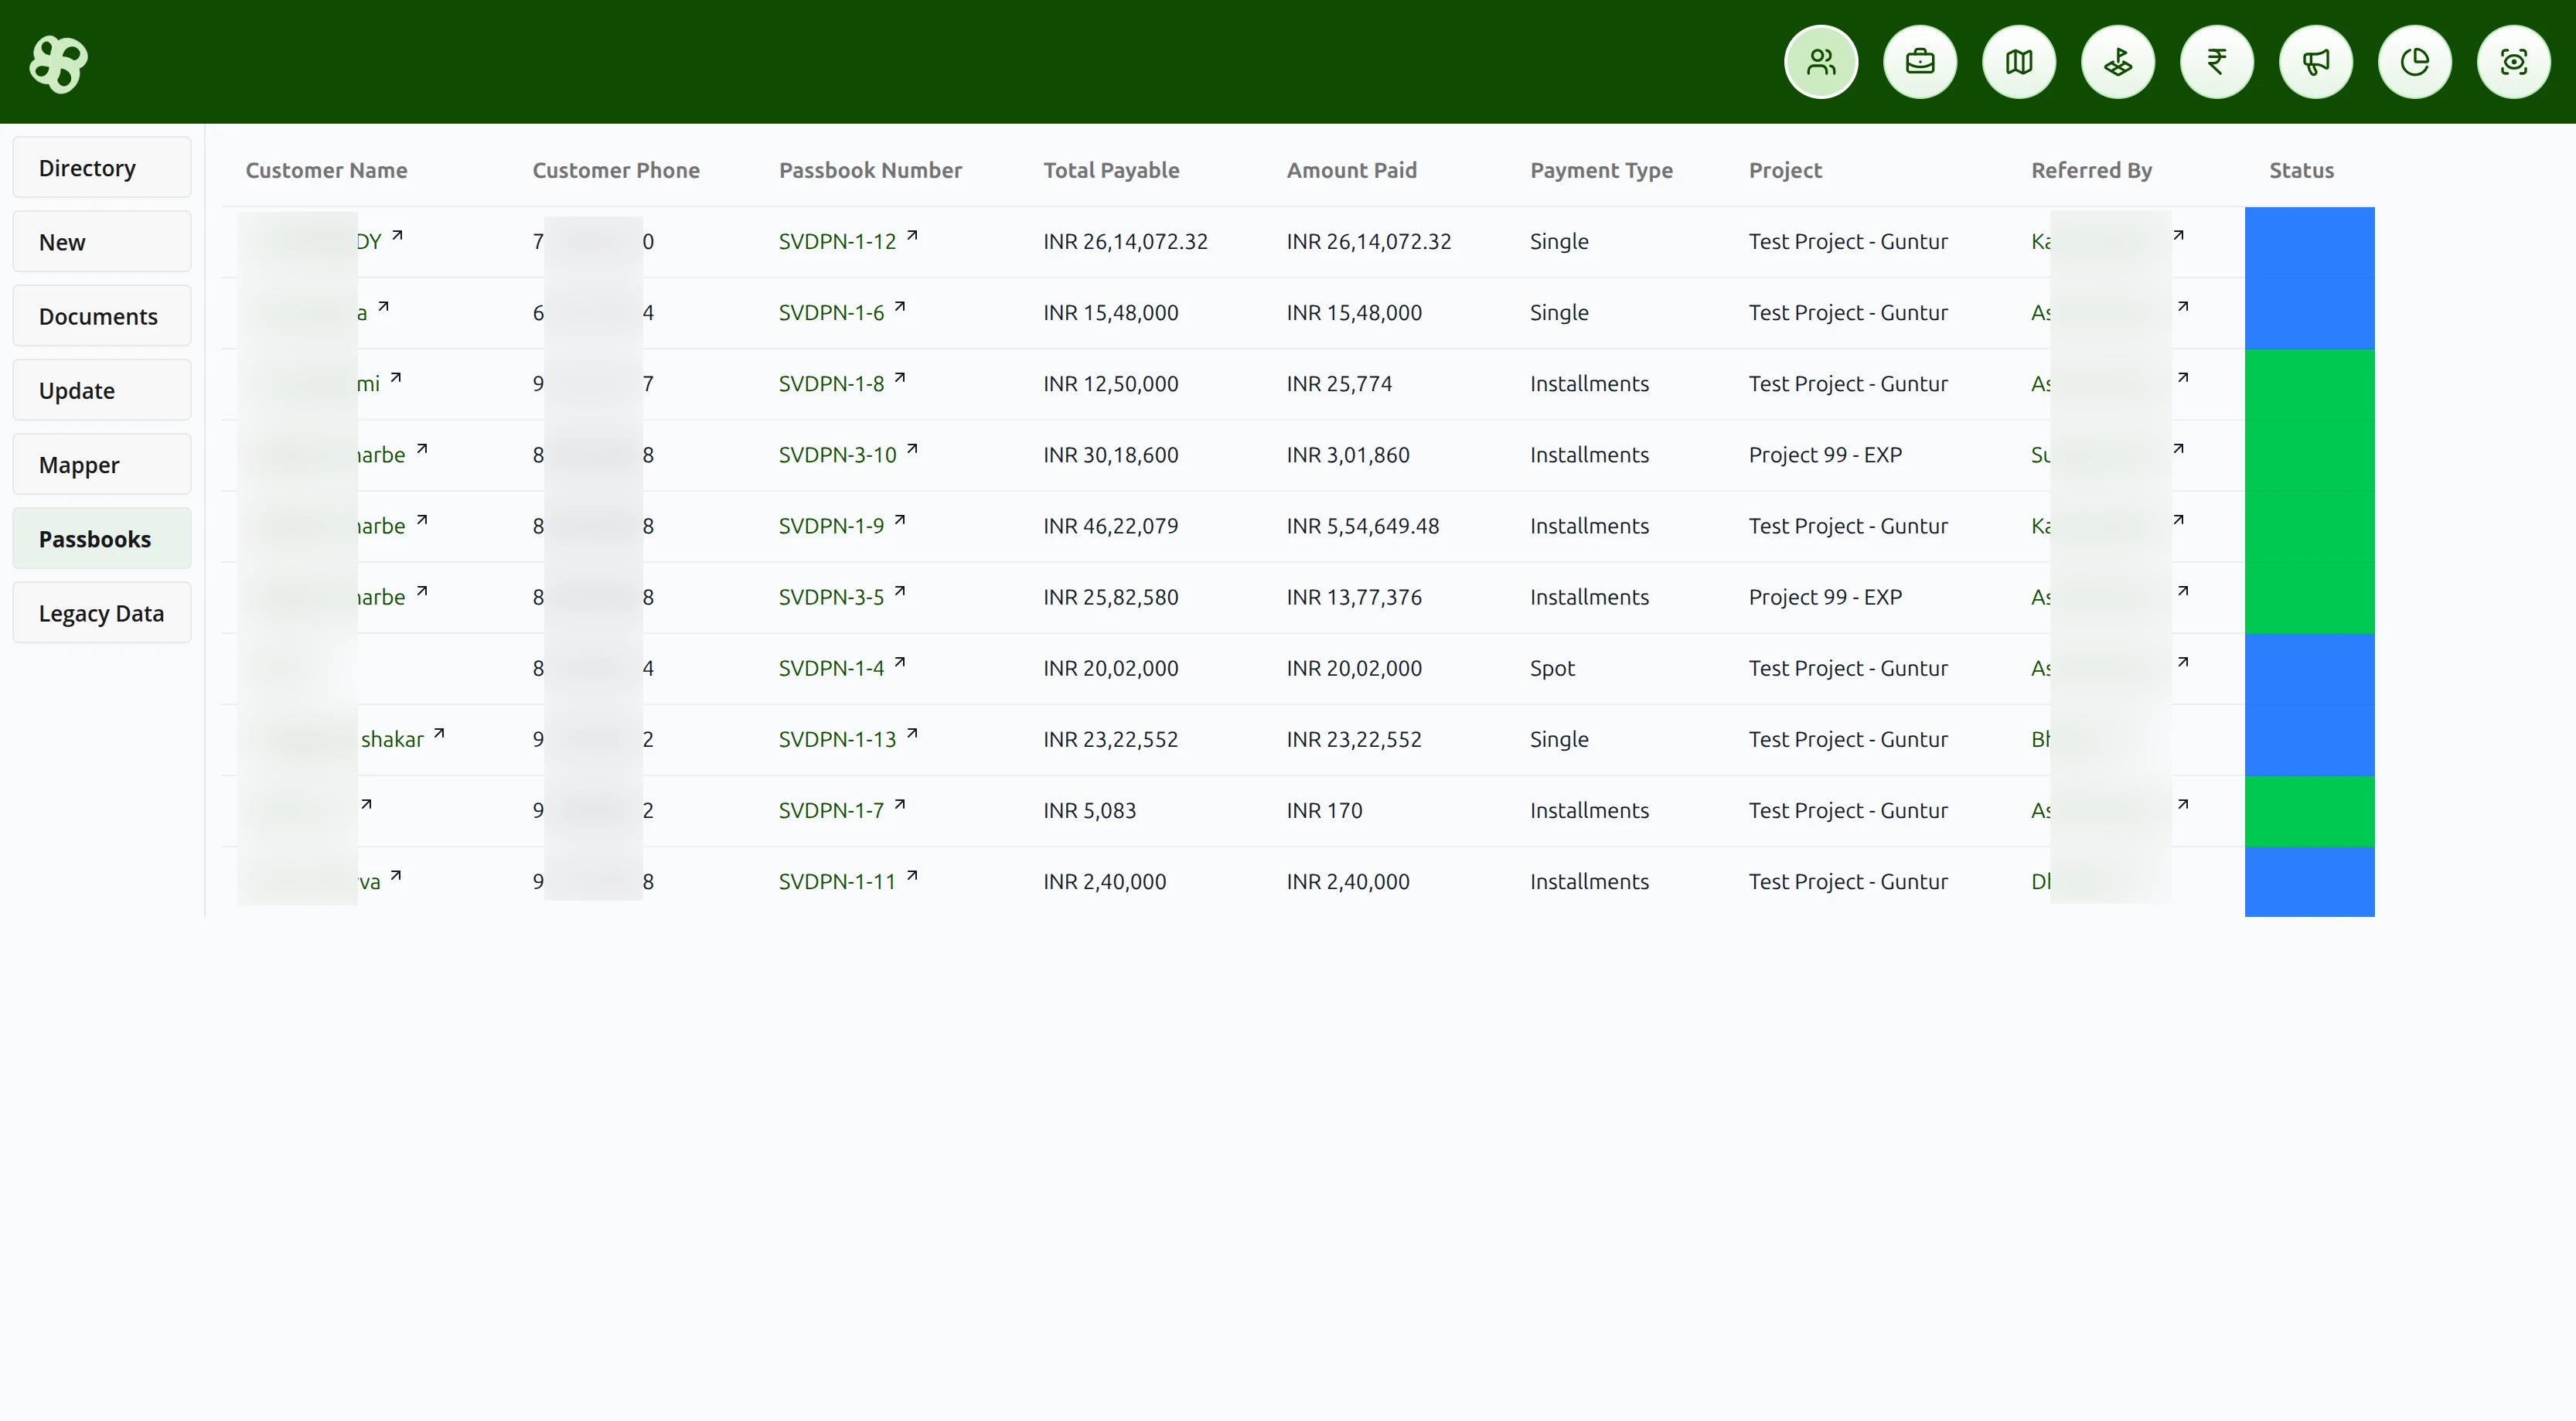The width and height of the screenshot is (2576, 1421).
Task: Open the Mapper sidebar item
Action: click(x=100, y=464)
